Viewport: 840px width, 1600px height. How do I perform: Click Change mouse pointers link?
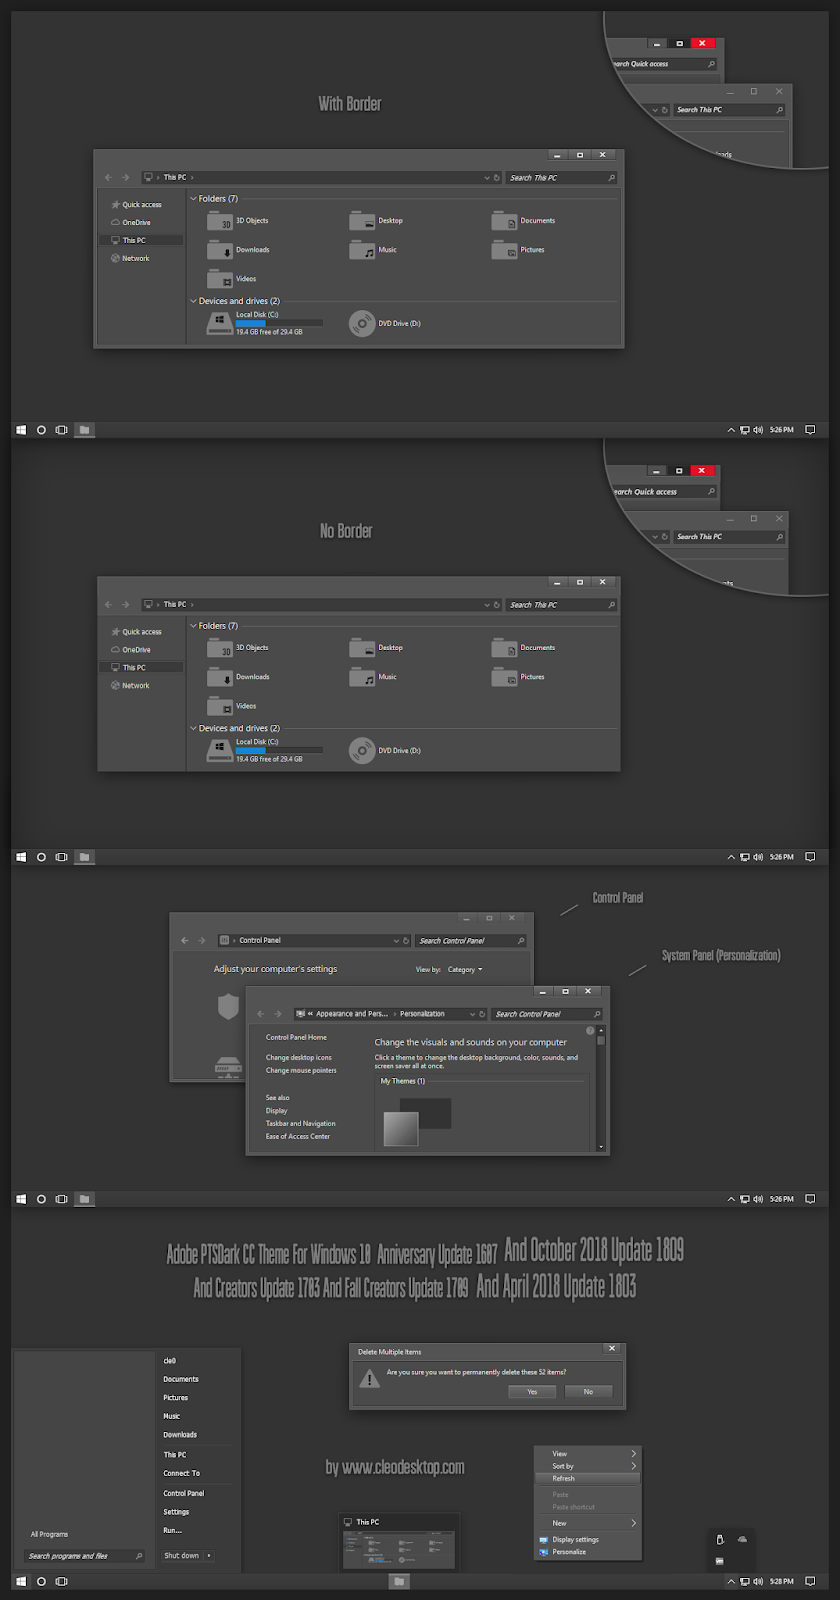301,1070
